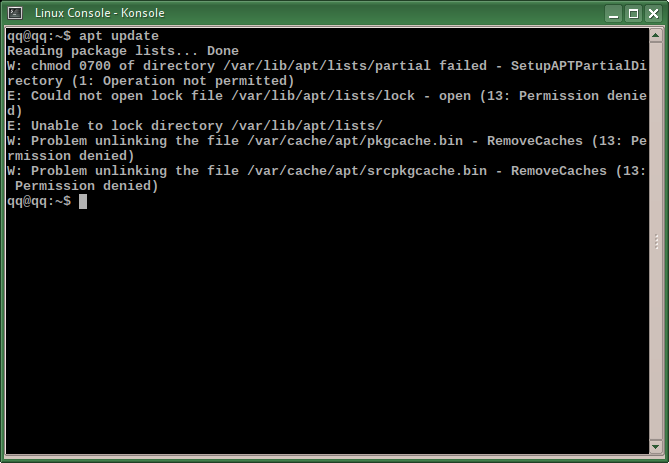Screen dimensions: 669x463
Task: Click the scrollbar track above the grip
Action: 656,137
